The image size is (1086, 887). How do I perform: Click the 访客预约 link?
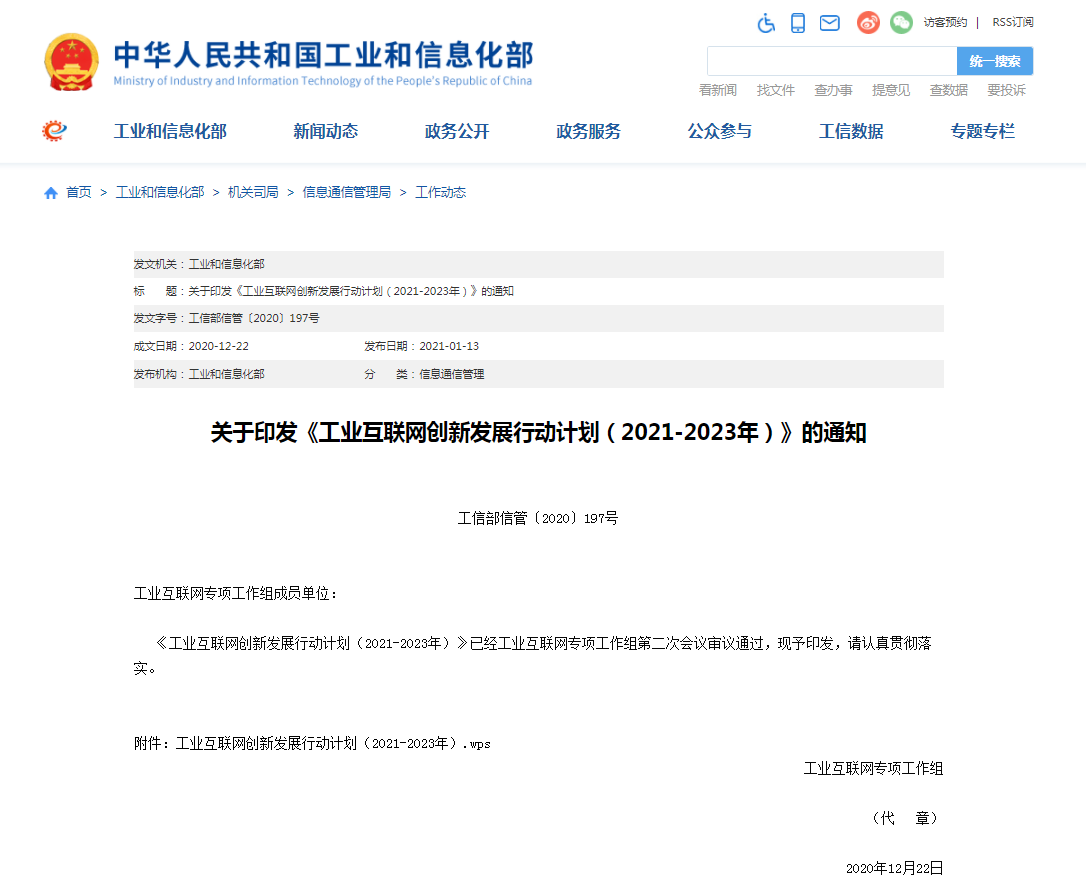click(x=944, y=22)
